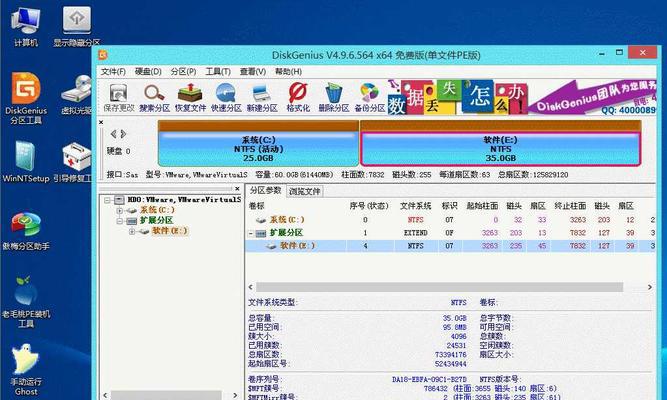Viewport: 667px width, 400px height.
Task: Click the 终止柱面 column header
Action: click(570, 206)
